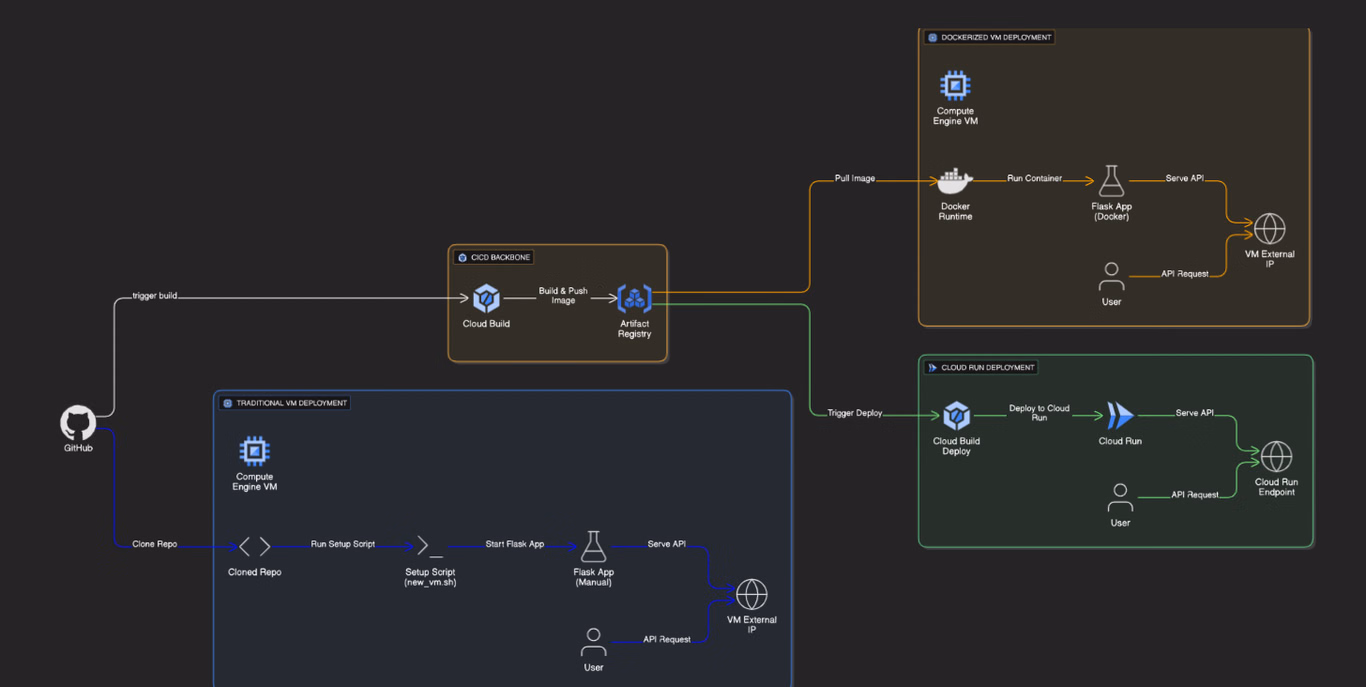The width and height of the screenshot is (1366, 687).
Task: Click the 'Pull Image' connector label
Action: (x=855, y=179)
